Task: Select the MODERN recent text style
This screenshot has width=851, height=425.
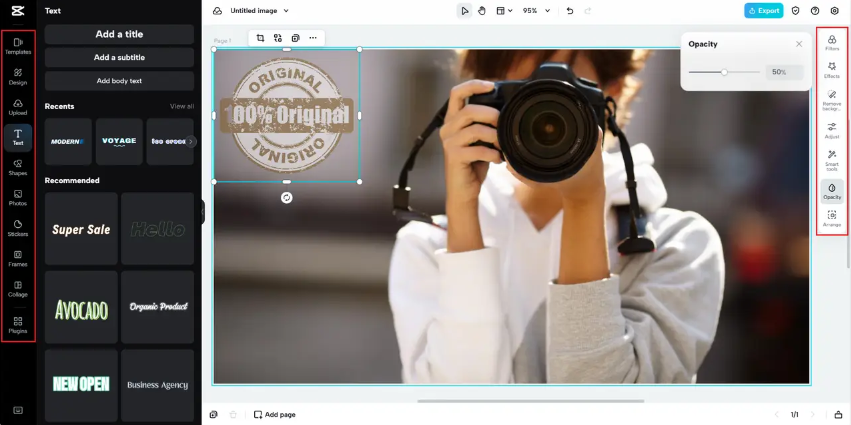Action: click(68, 142)
